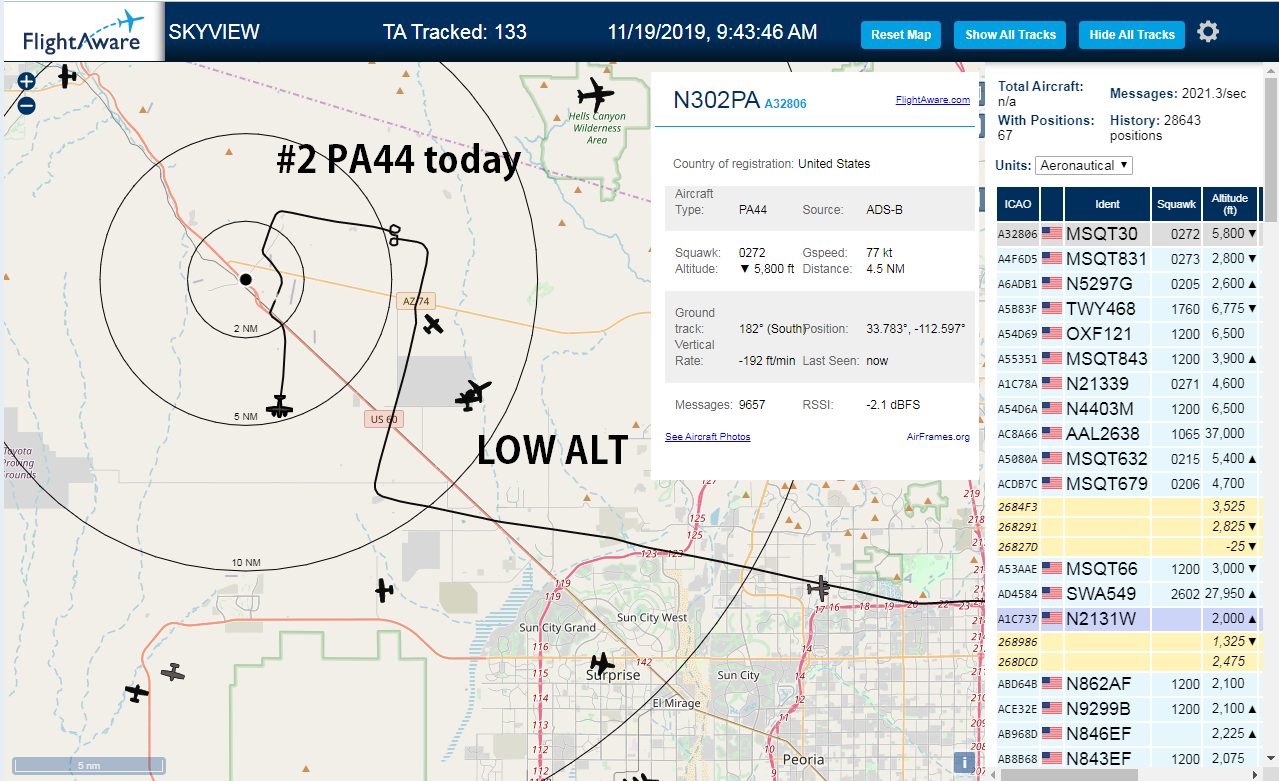Select the yellow 268291 row
Screen dimensions: 1279x781
(x=1128, y=526)
